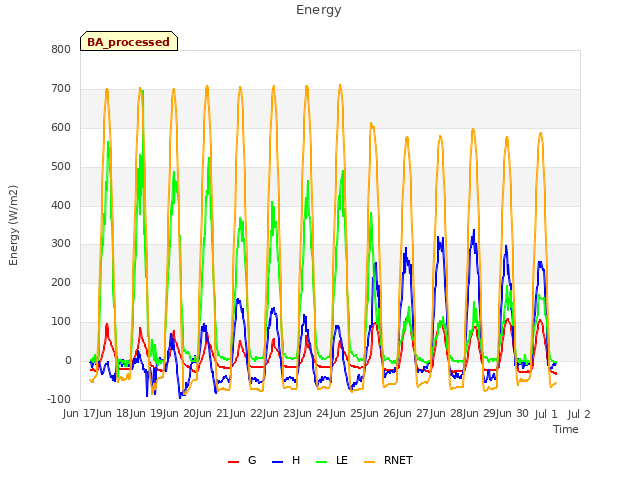Click the 'H' legend label

pyautogui.click(x=296, y=460)
